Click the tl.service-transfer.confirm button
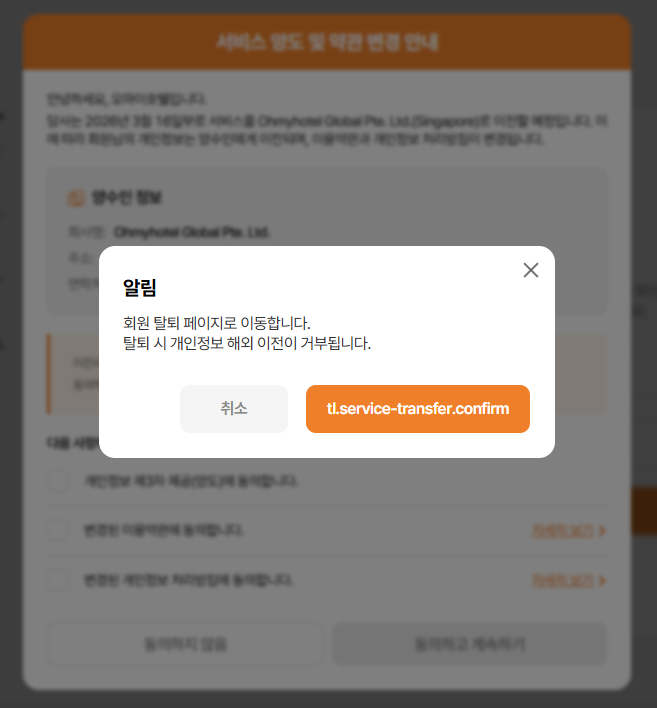The width and height of the screenshot is (657, 708). point(418,409)
